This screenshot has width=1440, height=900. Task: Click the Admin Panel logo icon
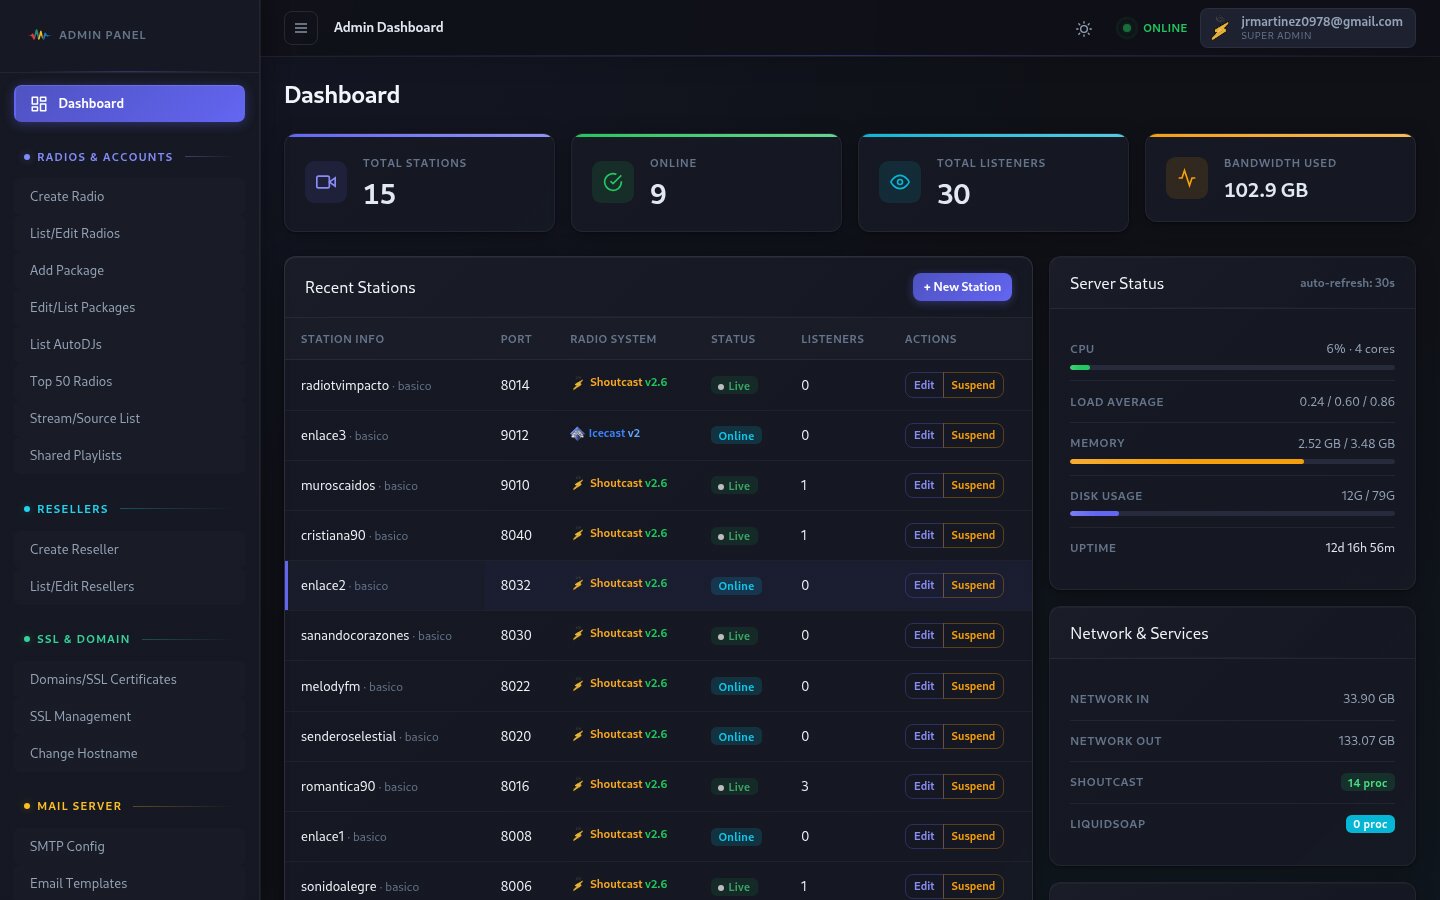(x=39, y=34)
